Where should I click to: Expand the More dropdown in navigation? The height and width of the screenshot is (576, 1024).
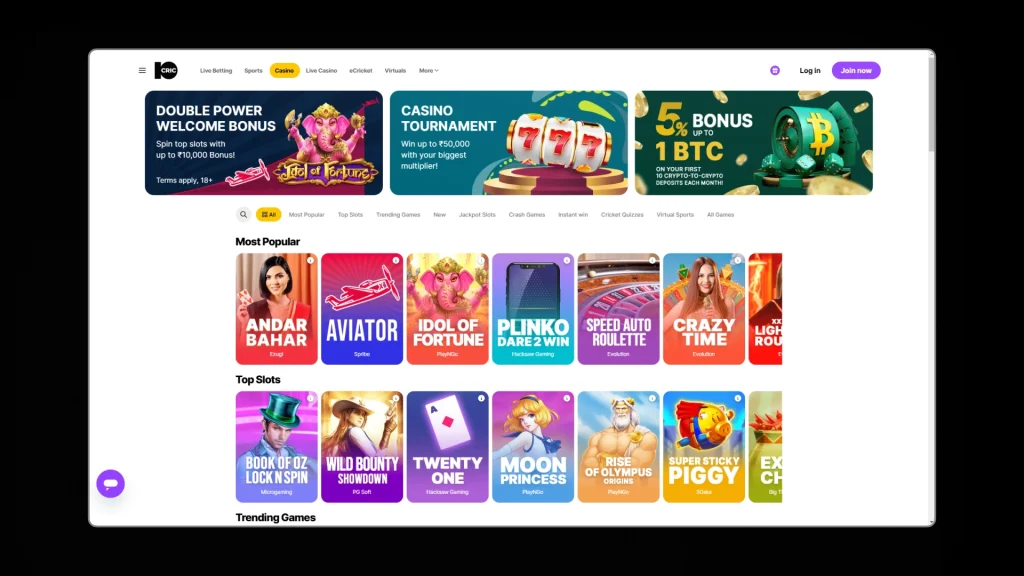tap(428, 71)
